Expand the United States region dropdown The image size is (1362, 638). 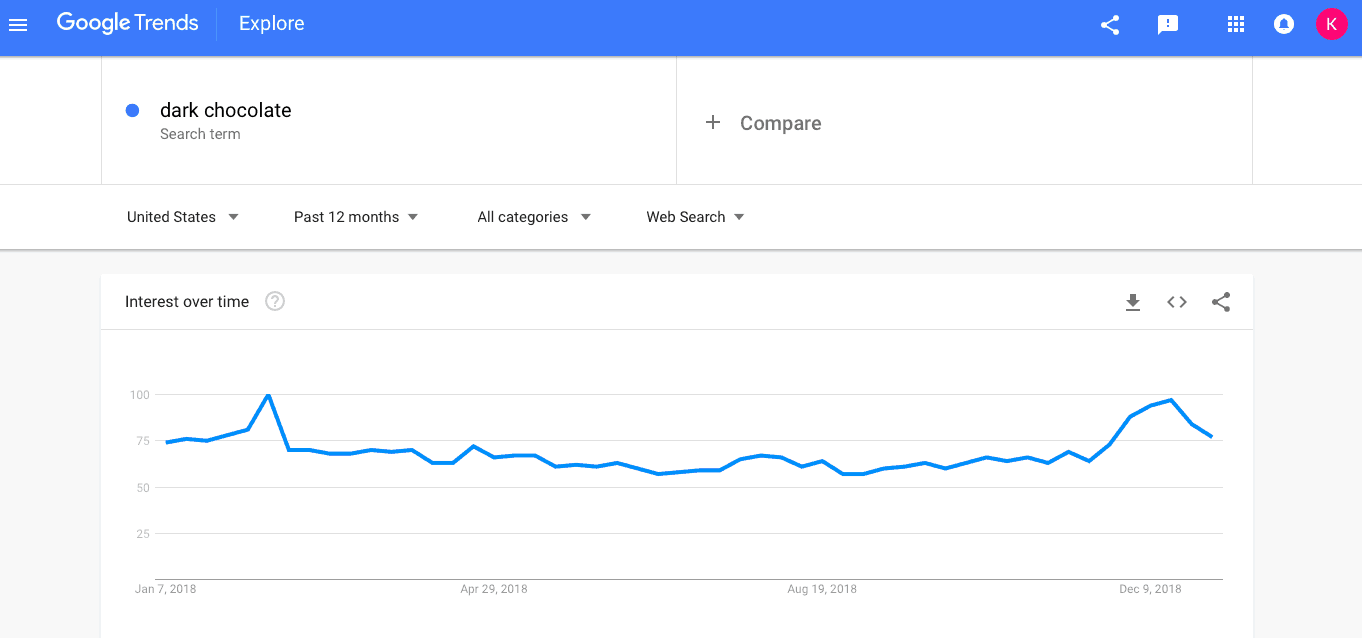click(x=183, y=217)
